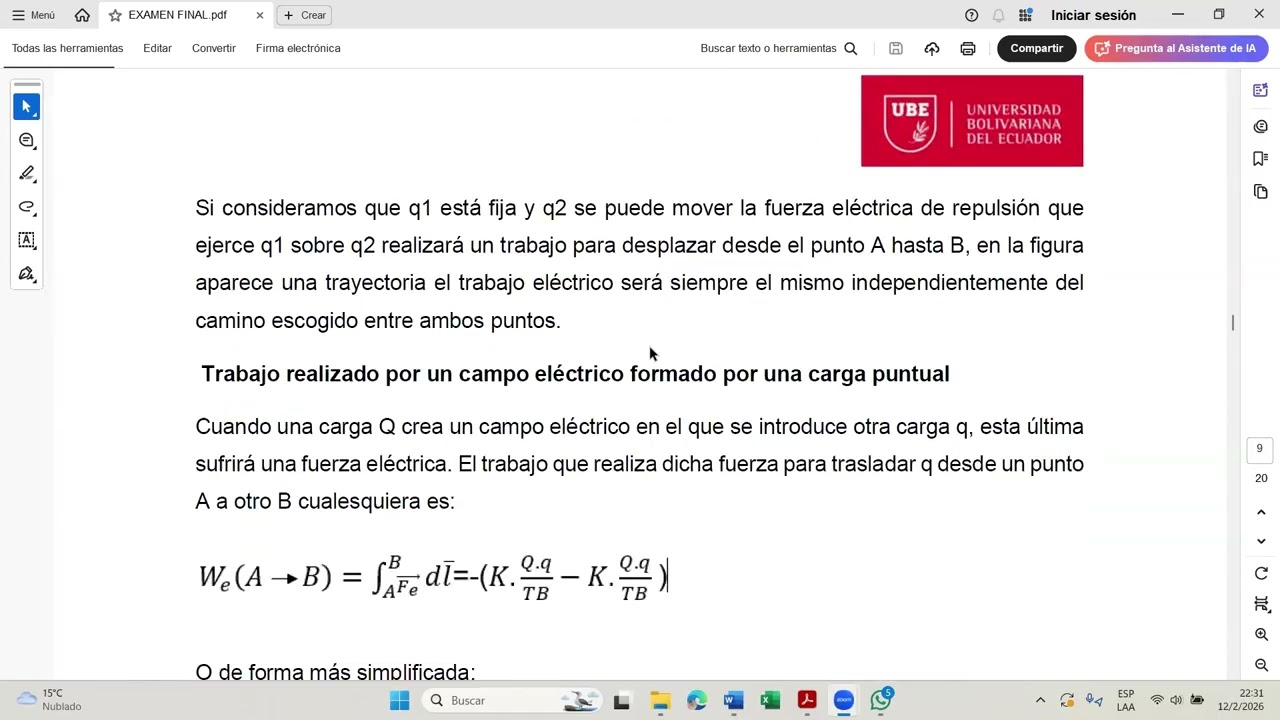The width and height of the screenshot is (1280, 720).
Task: Open the page thumbnails copy icon
Action: [1260, 191]
